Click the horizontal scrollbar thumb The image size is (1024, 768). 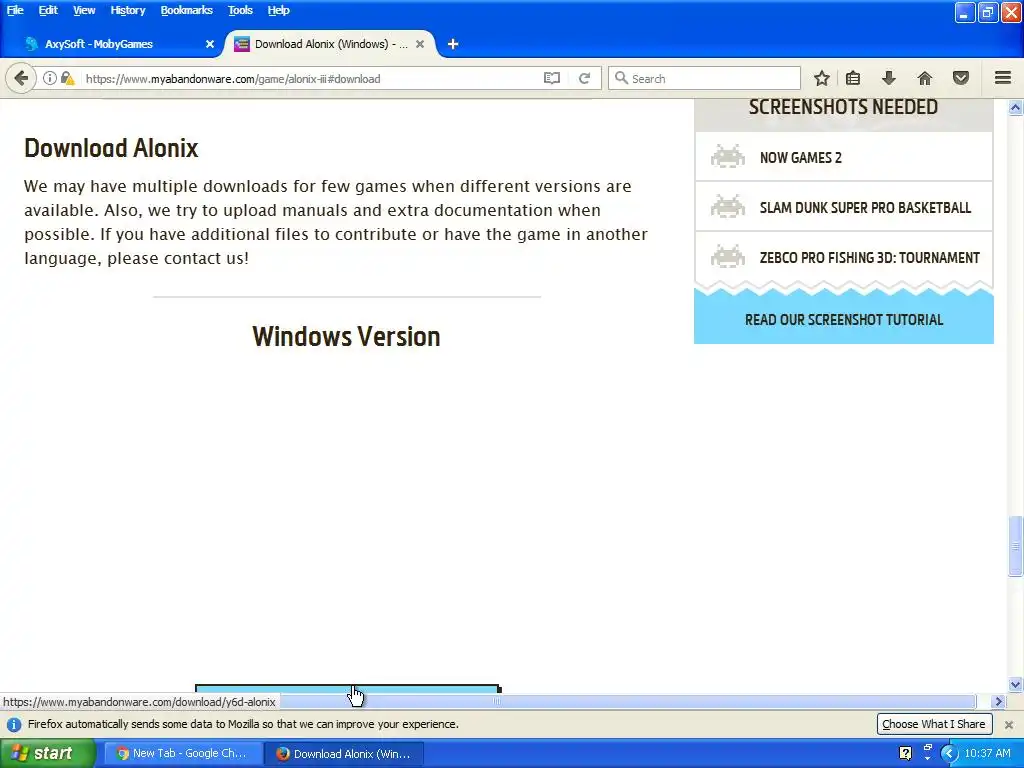pos(496,701)
